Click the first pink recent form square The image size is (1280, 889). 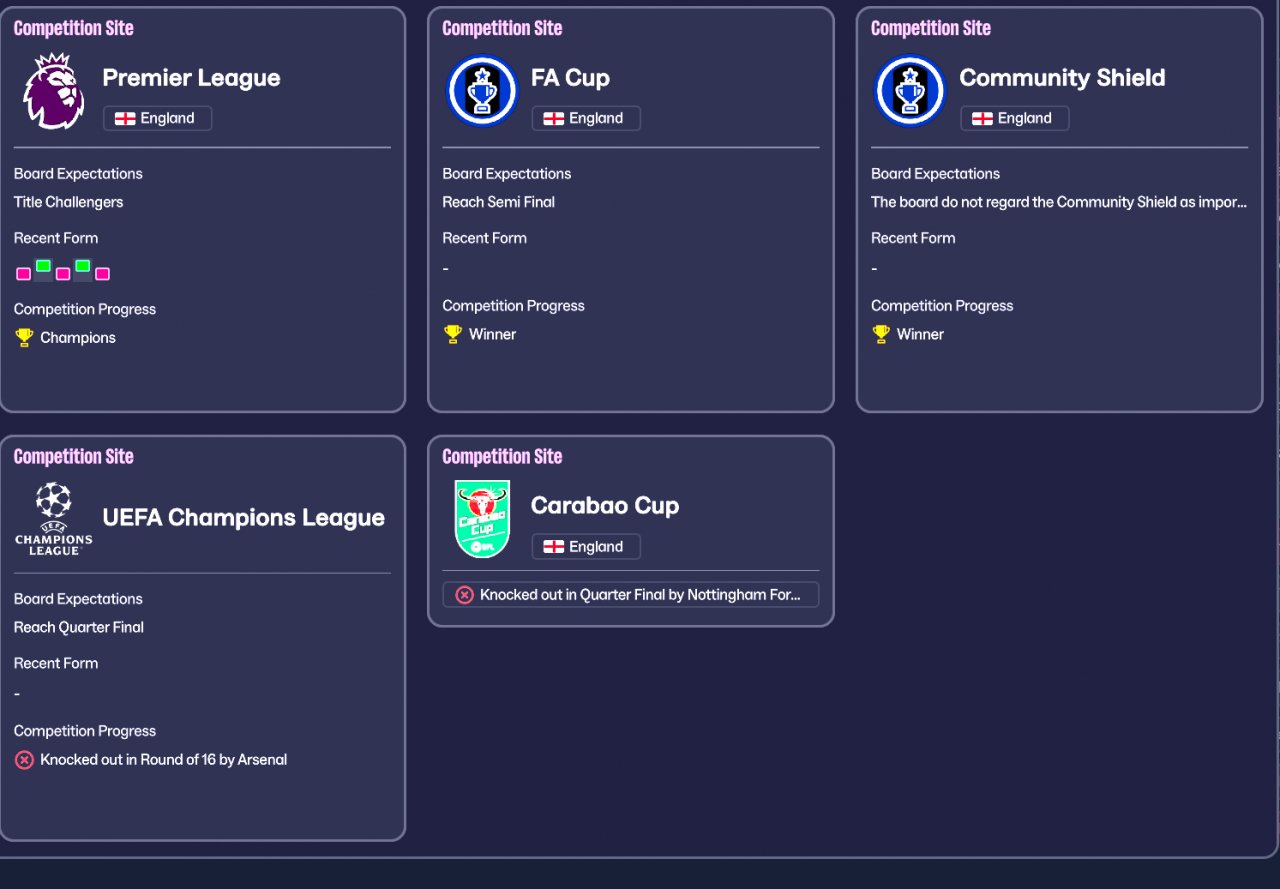[23, 274]
